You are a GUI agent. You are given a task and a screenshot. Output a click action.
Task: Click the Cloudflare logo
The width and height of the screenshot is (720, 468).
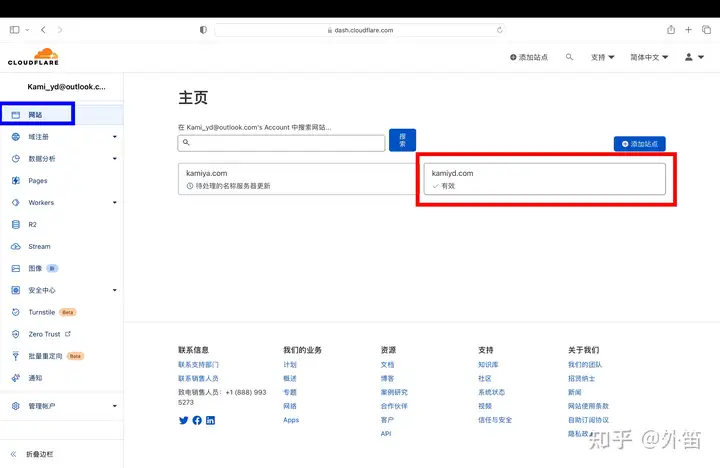[33, 56]
